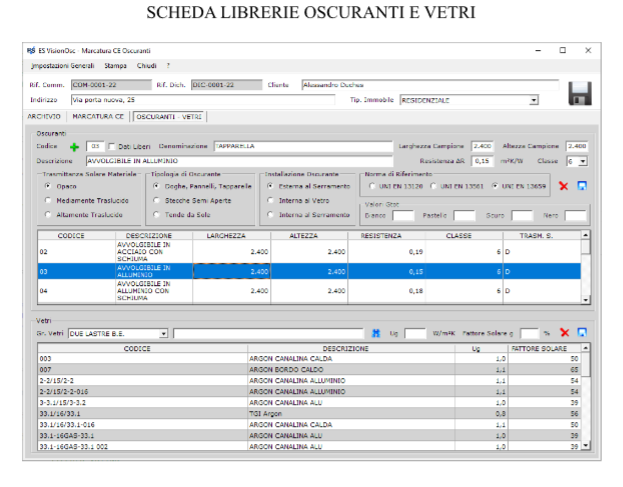
Task: Switch to the OSCURANTI - VETRI tab
Action: point(169,117)
